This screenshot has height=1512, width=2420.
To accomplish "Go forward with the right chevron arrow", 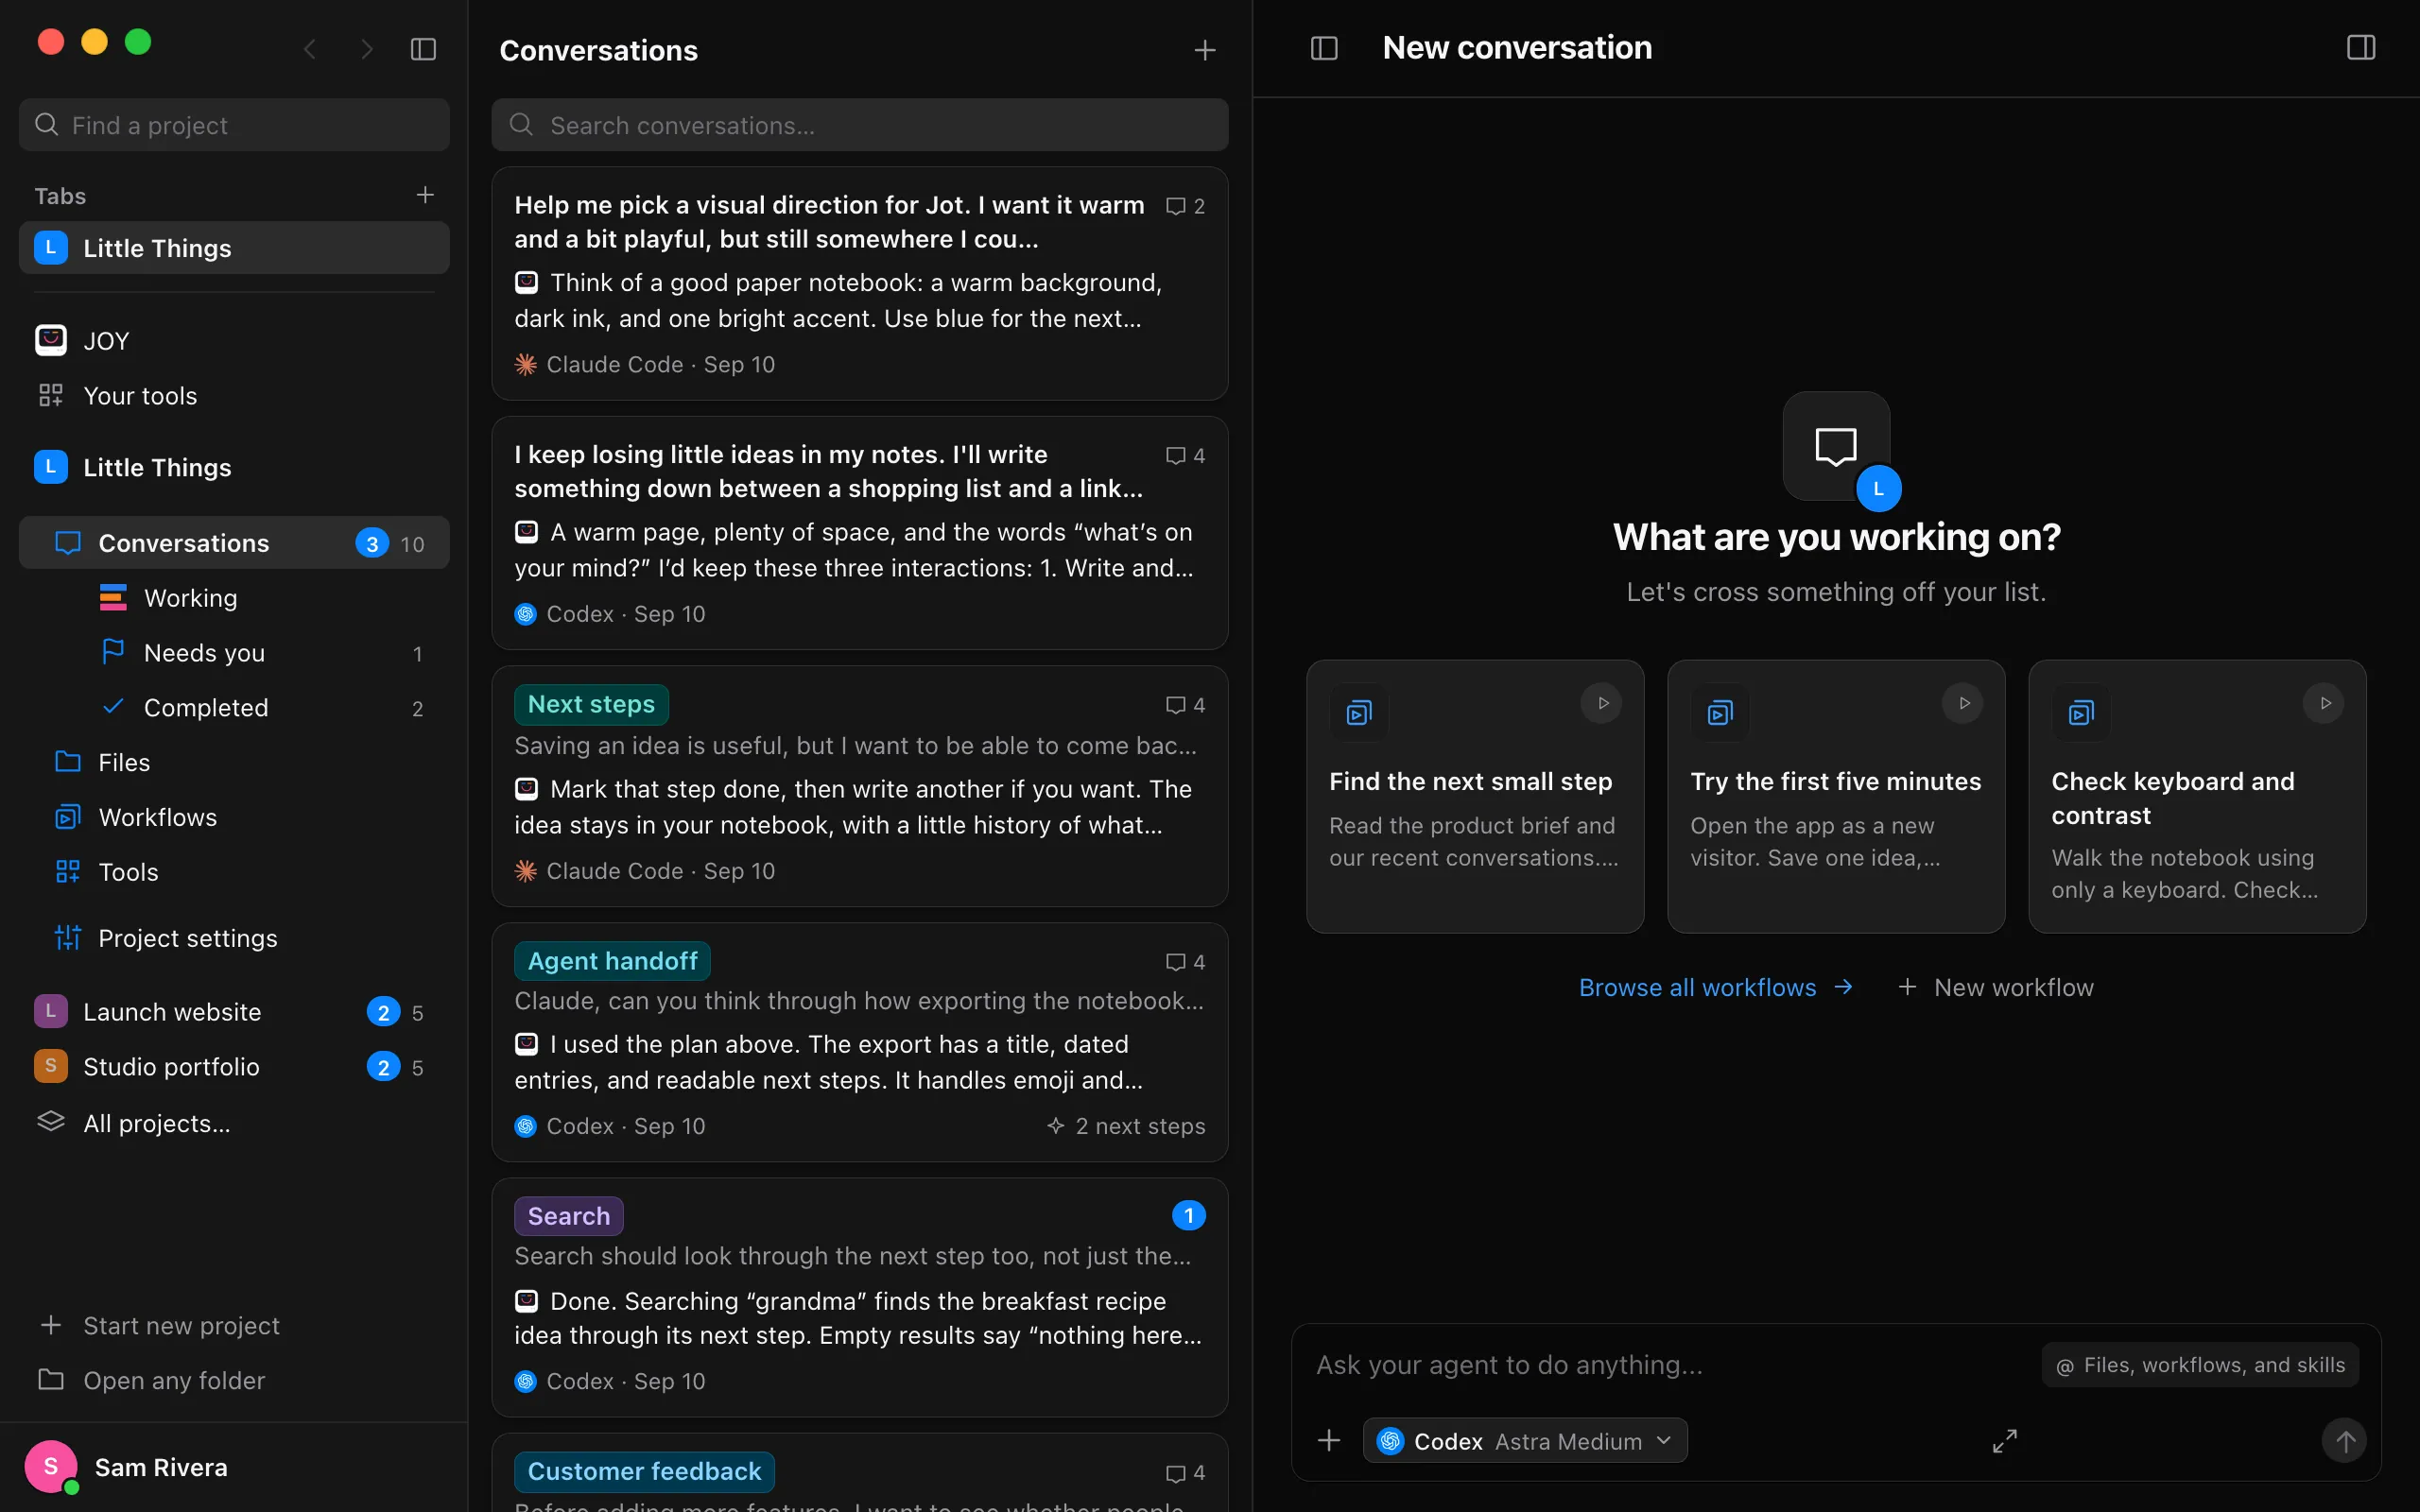I will point(367,49).
